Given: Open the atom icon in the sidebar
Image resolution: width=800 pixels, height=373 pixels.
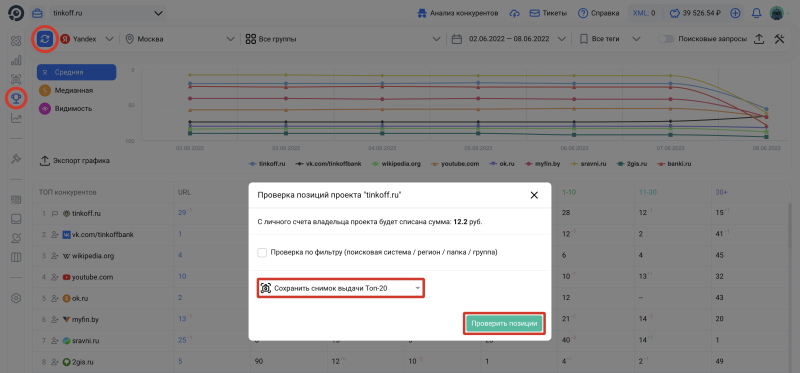Looking at the screenshot, I should point(16,40).
